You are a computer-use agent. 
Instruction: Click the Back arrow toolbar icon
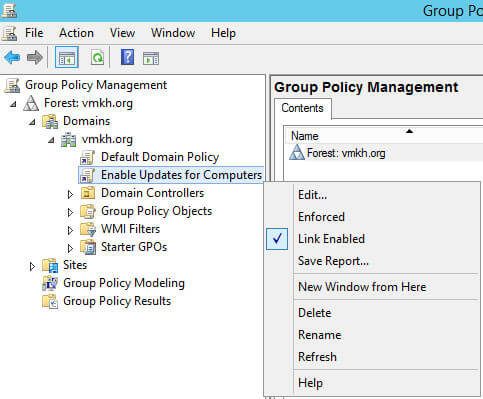tap(12, 58)
